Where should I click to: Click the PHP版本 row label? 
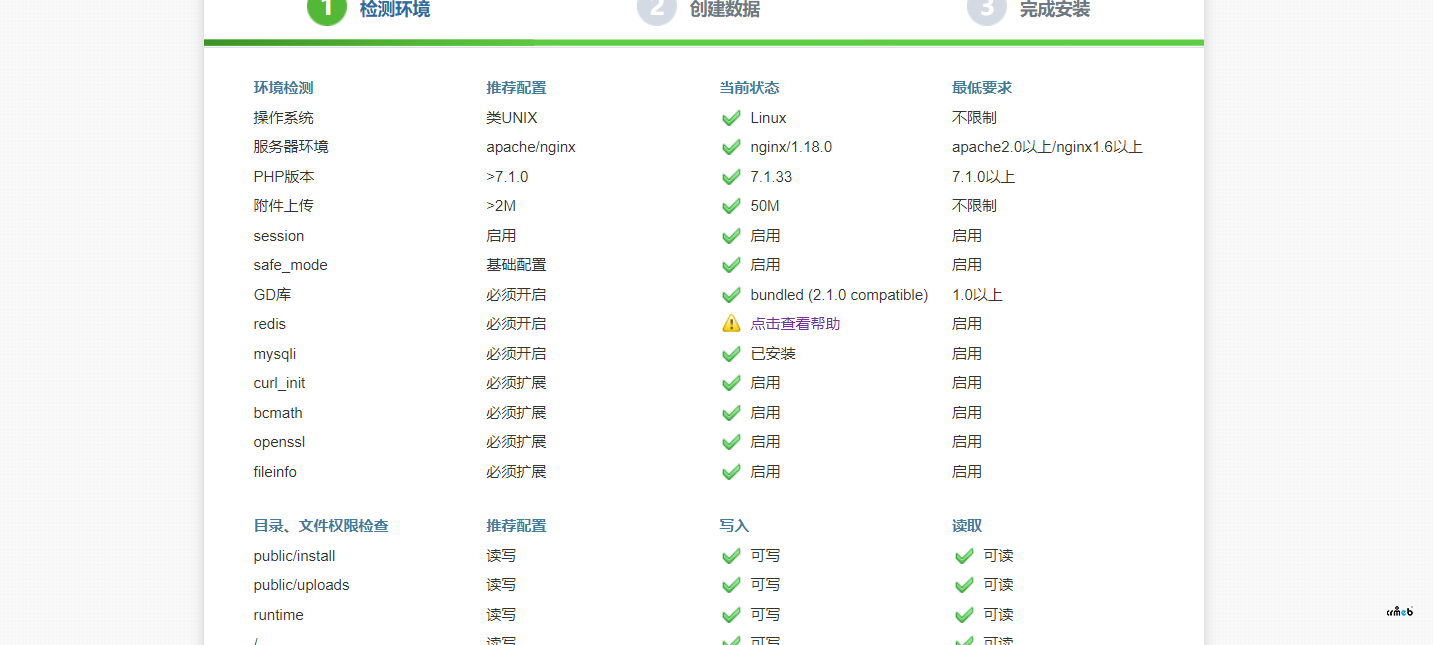(284, 177)
